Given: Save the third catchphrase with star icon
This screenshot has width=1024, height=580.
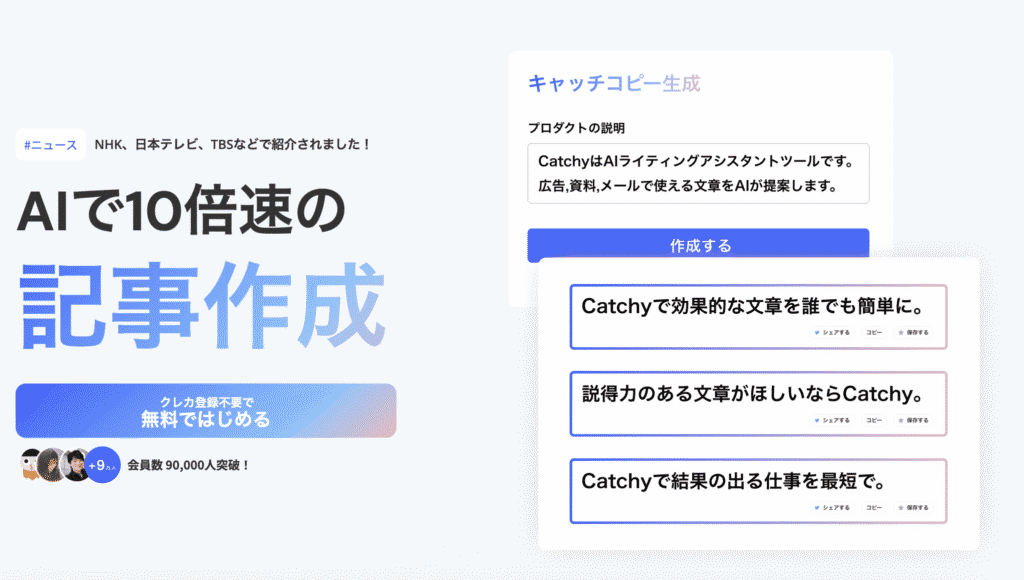Looking at the screenshot, I should 913,508.
